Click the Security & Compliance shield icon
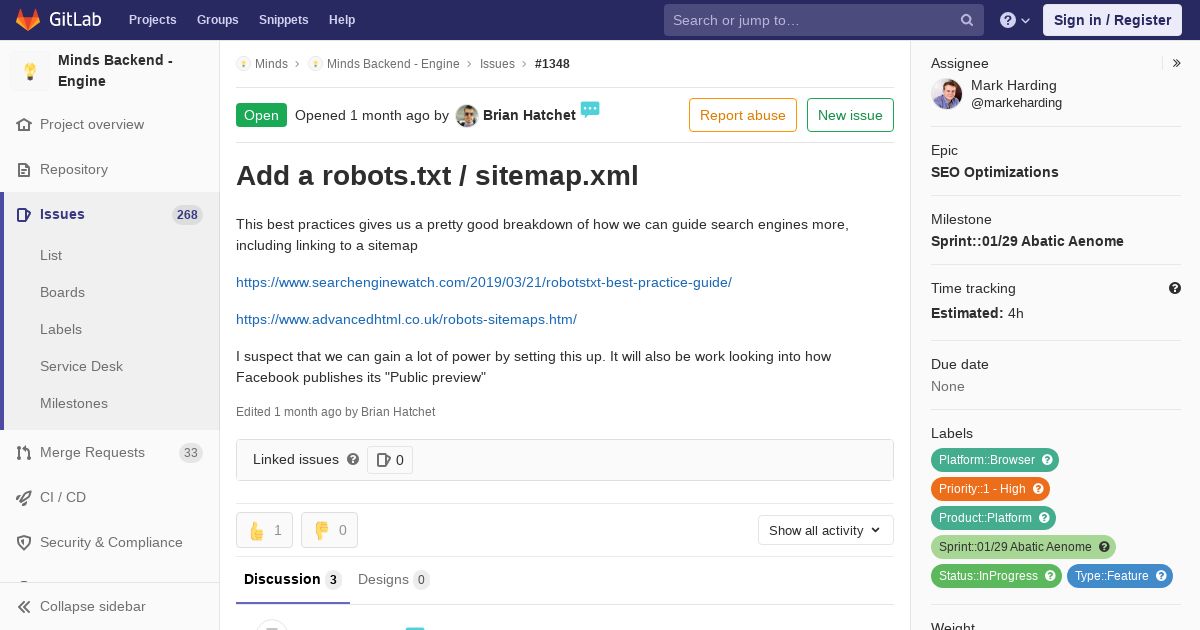Screen dimensions: 1200x630 point(24,543)
